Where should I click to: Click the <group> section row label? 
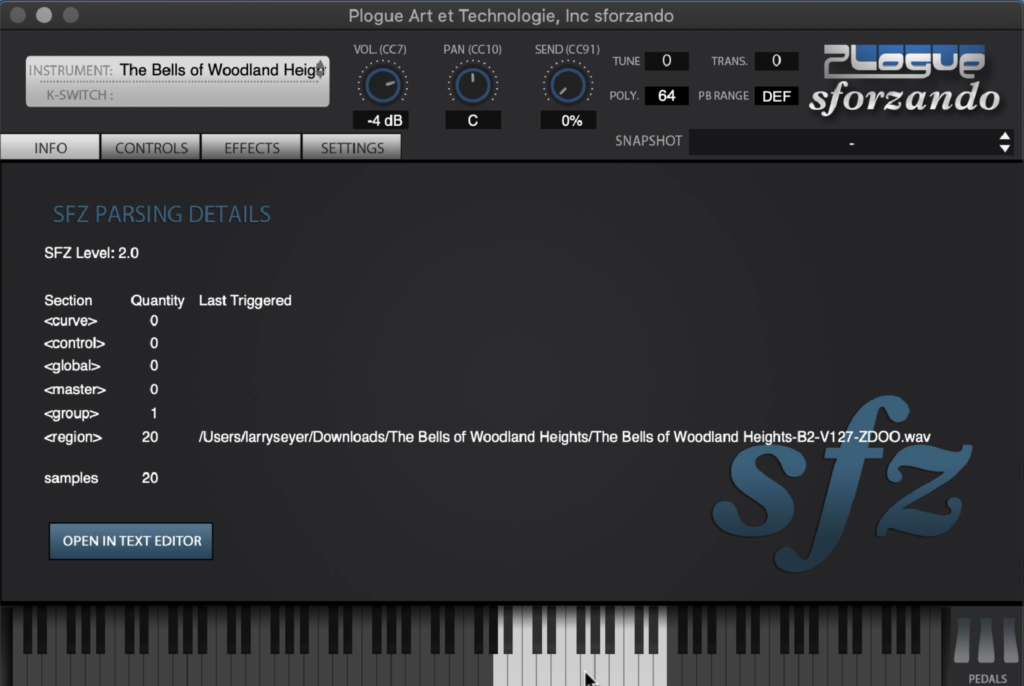tap(71, 414)
